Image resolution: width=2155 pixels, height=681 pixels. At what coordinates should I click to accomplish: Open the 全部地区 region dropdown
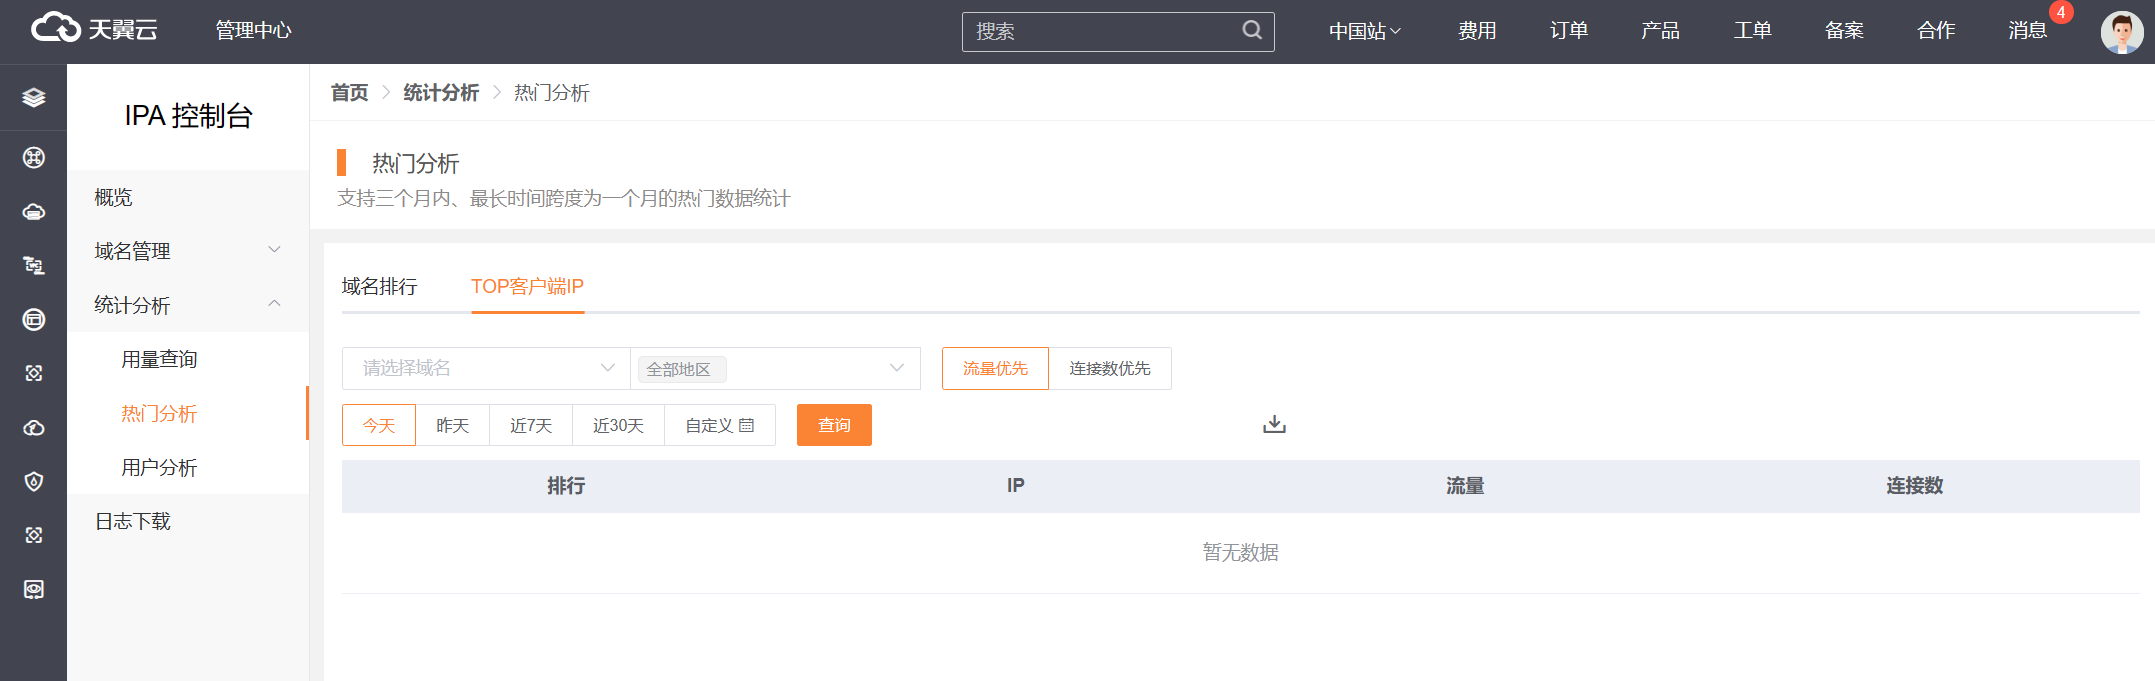coord(775,369)
